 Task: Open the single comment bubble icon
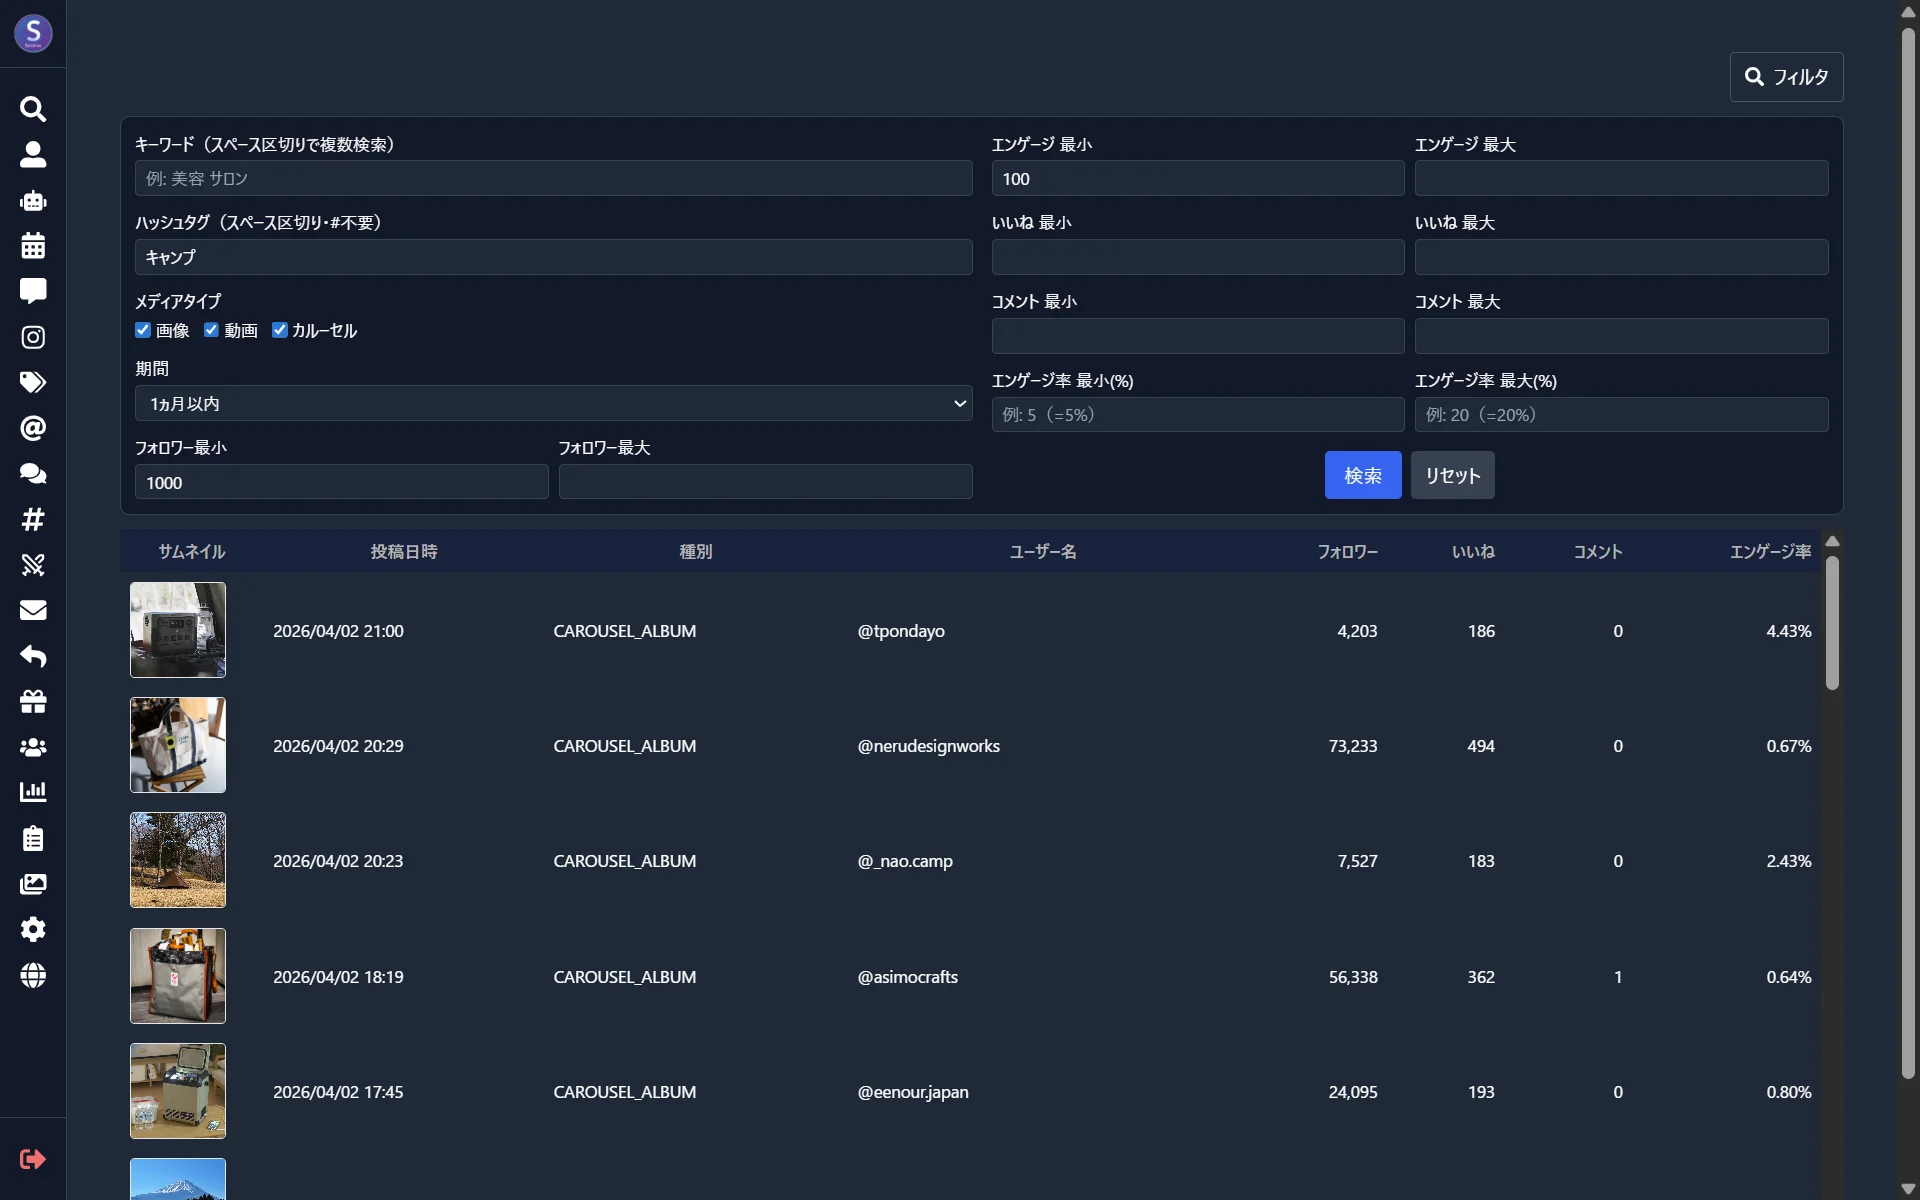[33, 291]
